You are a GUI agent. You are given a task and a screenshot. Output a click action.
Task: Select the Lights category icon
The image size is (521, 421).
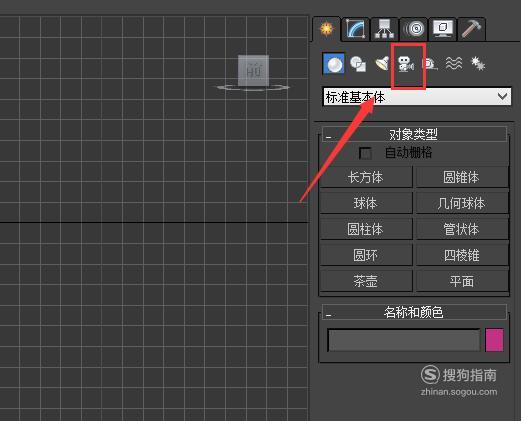tap(382, 64)
